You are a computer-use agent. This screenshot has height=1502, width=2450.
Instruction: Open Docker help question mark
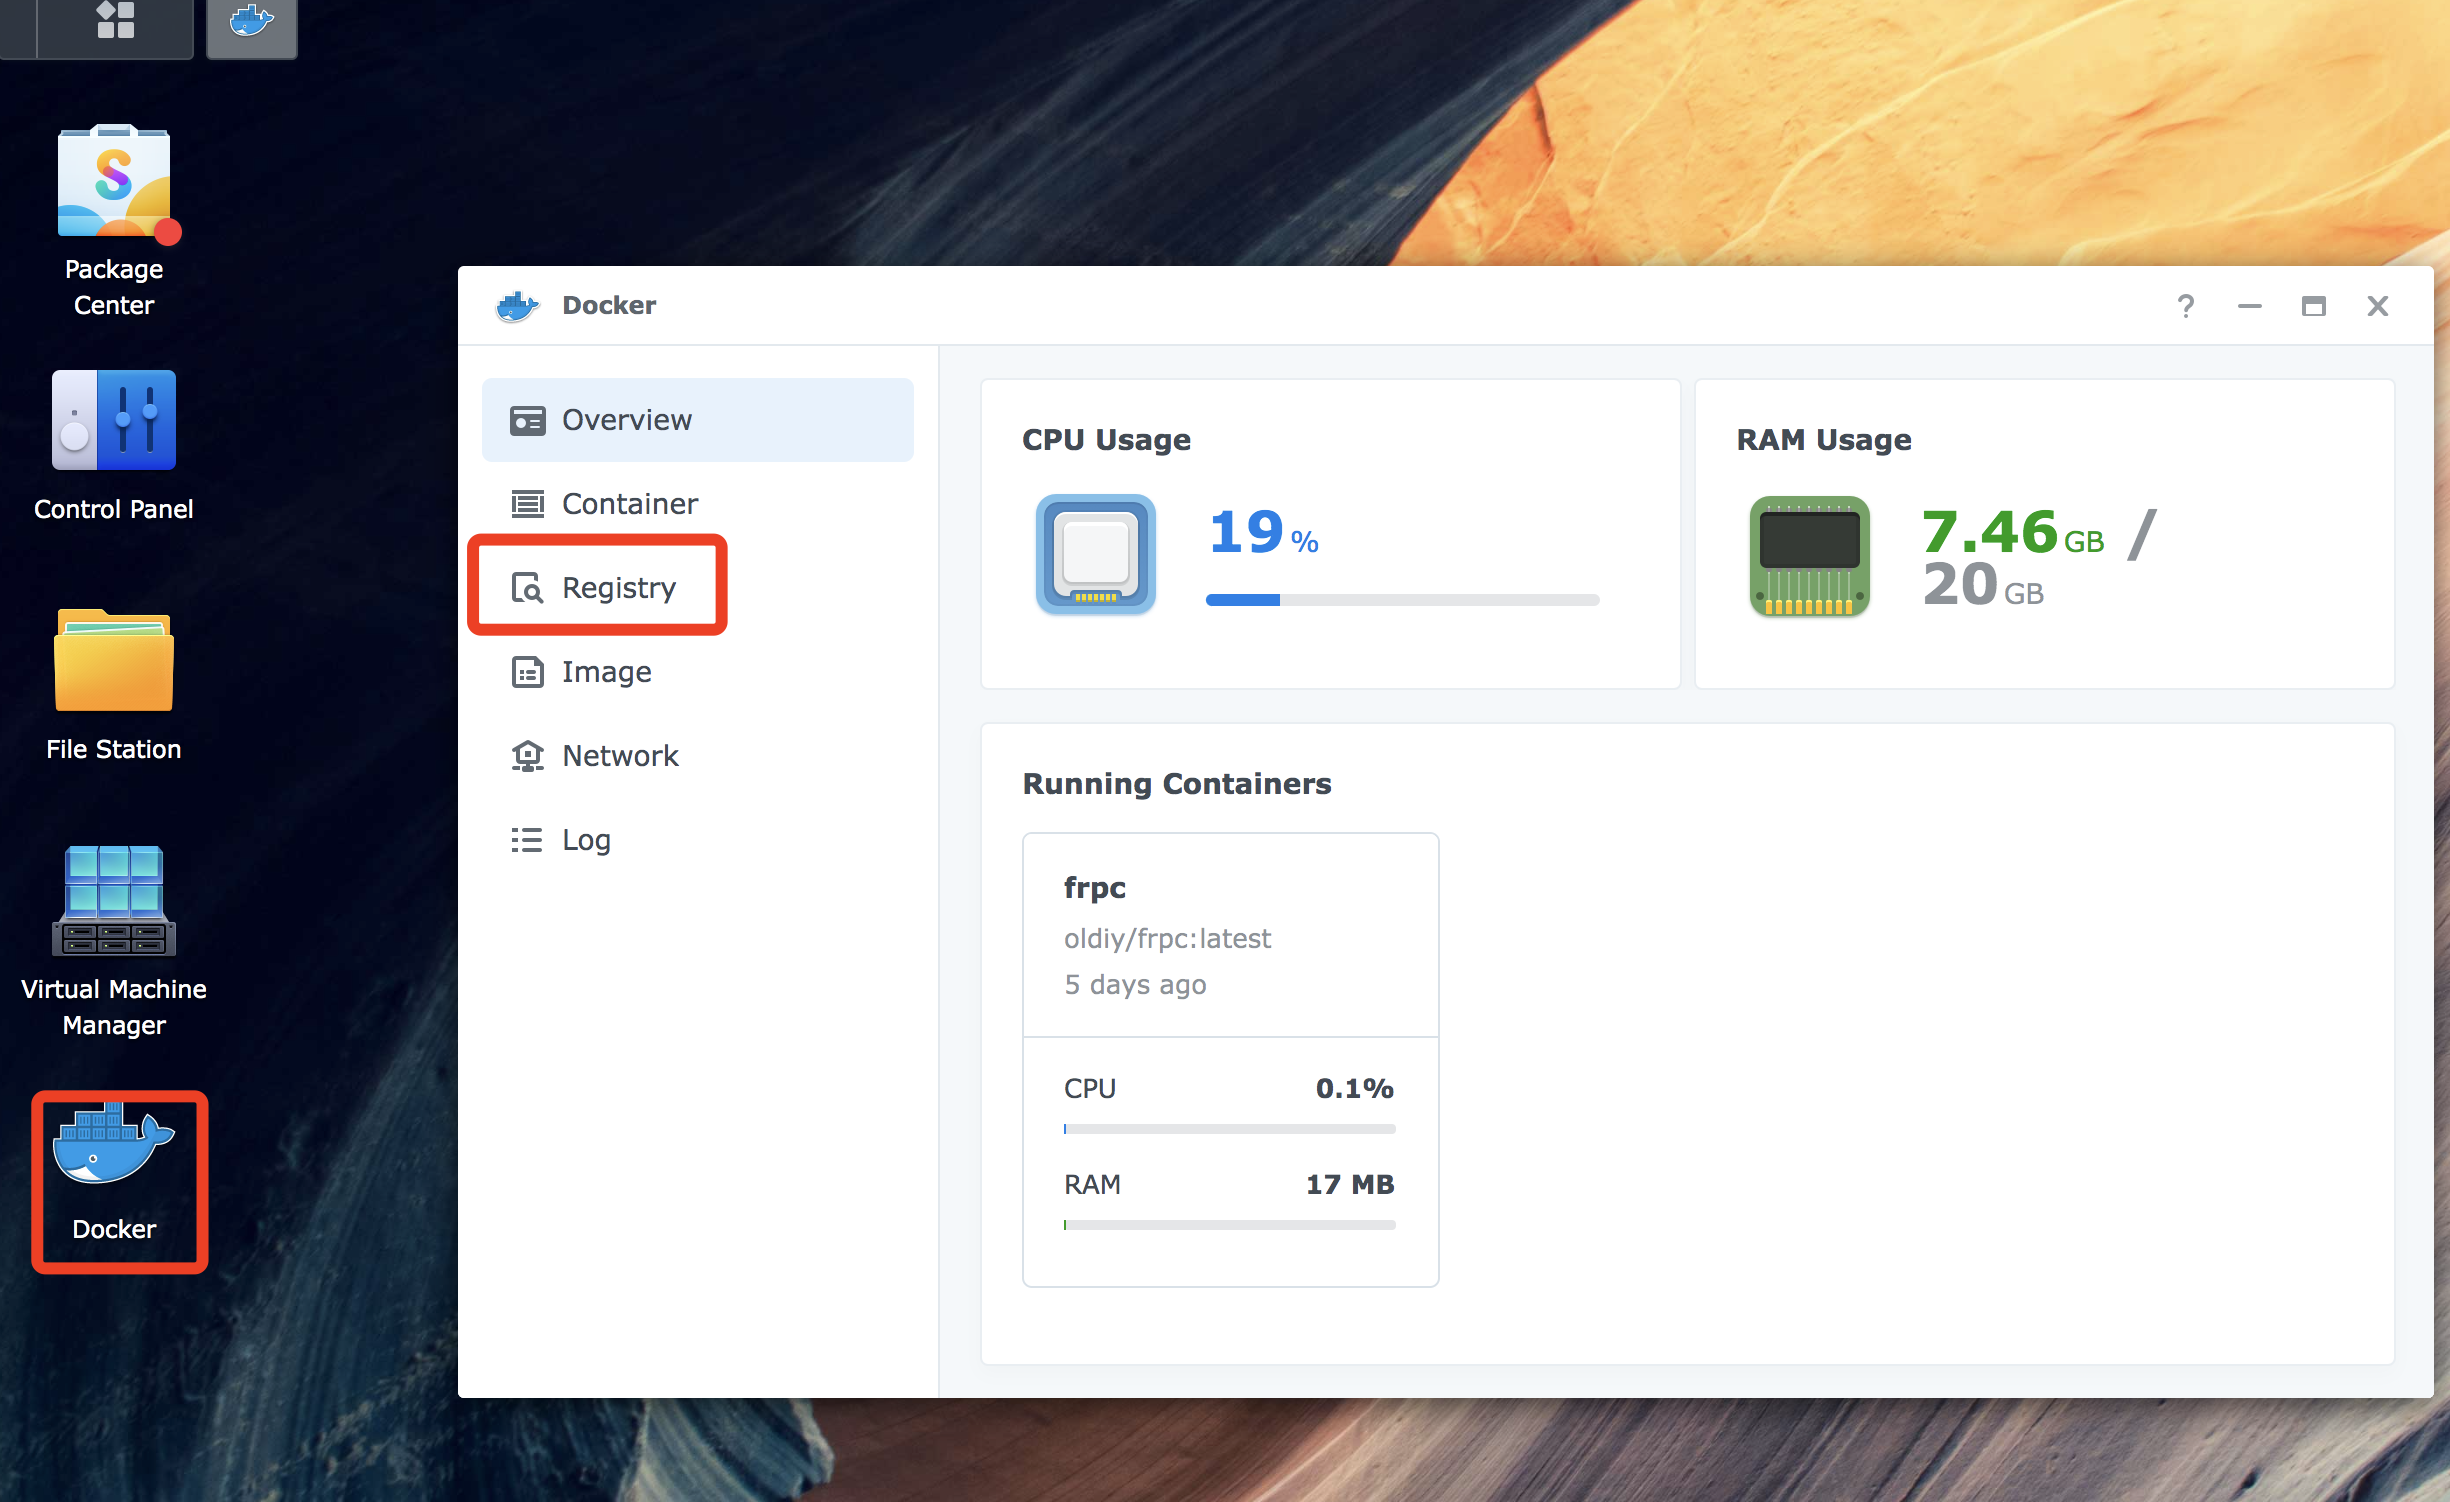tap(2186, 305)
